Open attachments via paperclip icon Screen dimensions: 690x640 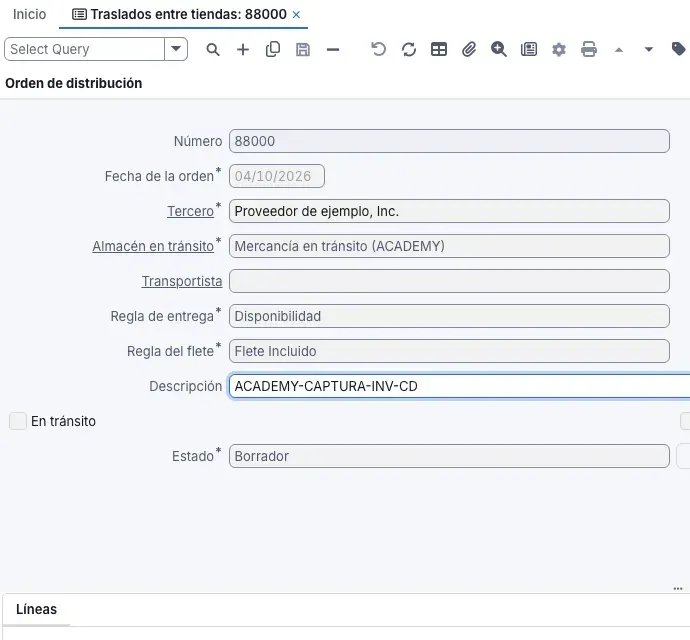[x=469, y=49]
